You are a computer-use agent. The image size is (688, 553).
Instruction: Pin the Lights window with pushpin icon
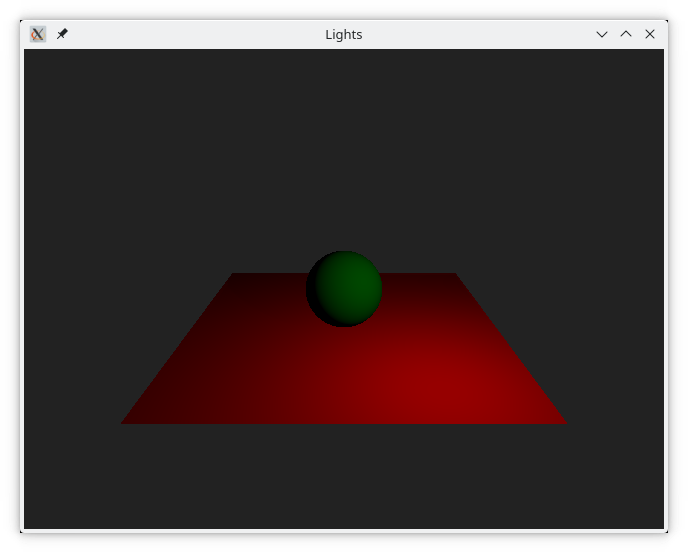coord(62,34)
